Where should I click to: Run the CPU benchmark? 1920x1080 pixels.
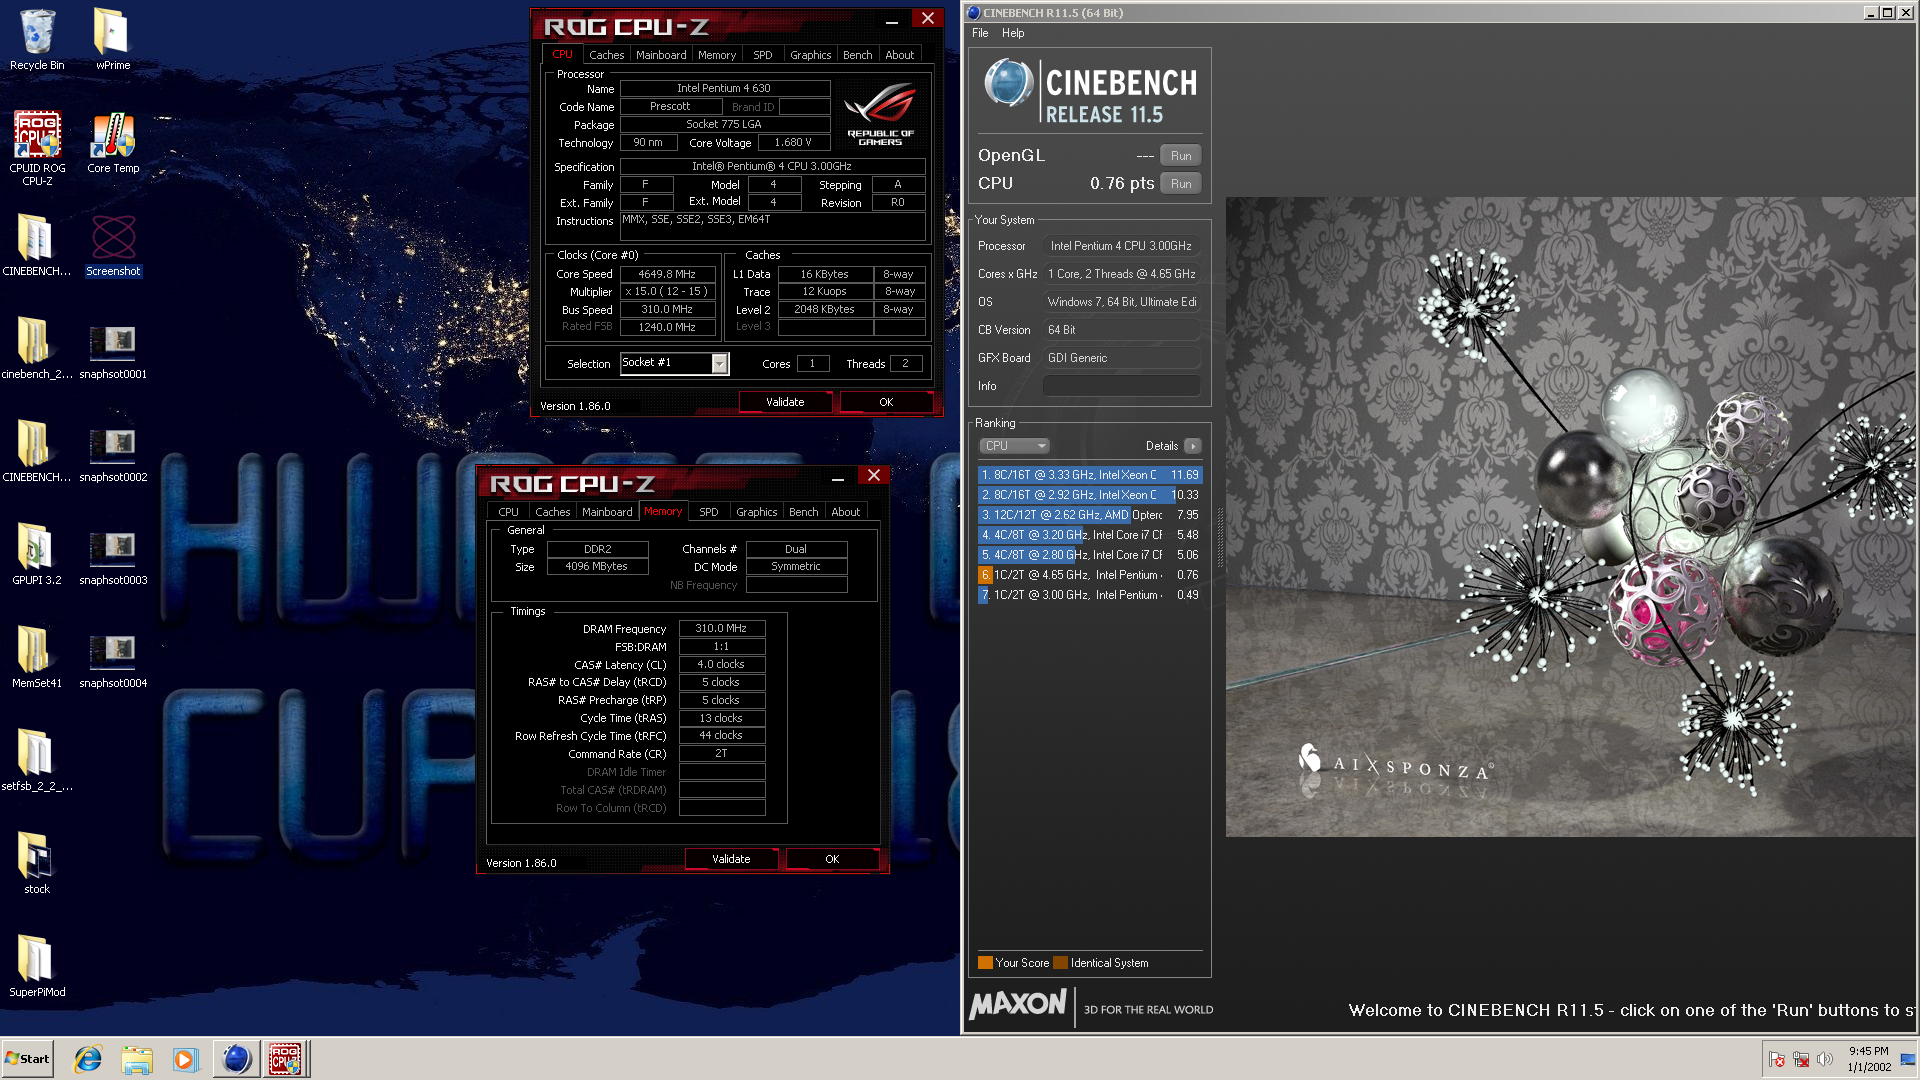1181,184
